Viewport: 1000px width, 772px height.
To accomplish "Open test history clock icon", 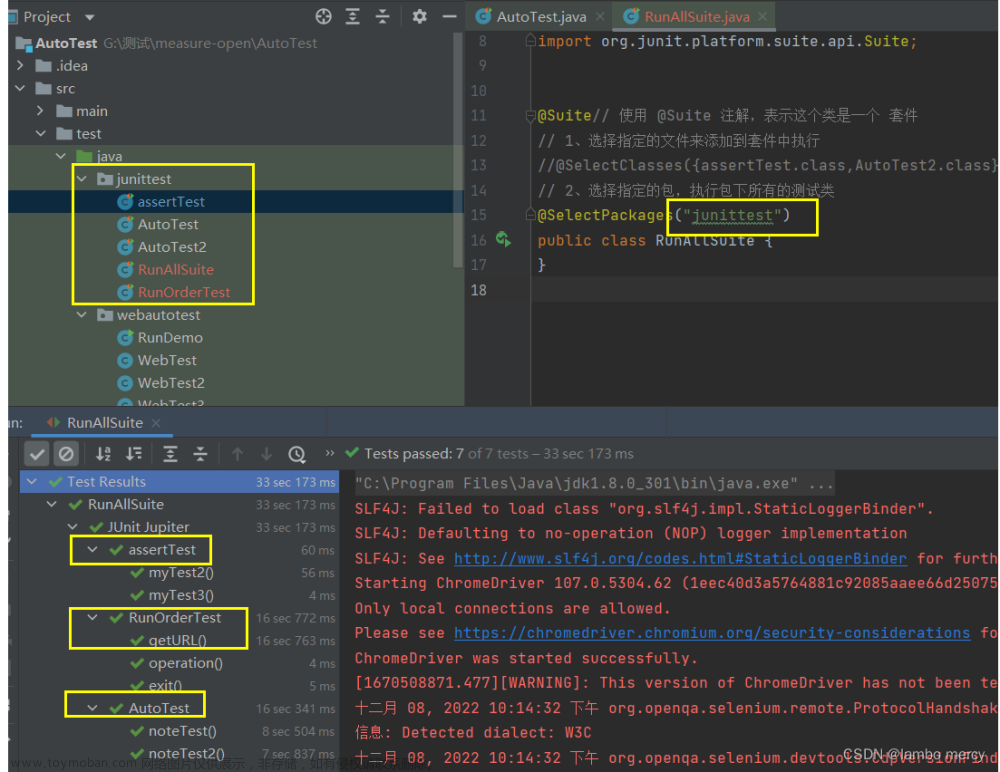I will pyautogui.click(x=297, y=454).
